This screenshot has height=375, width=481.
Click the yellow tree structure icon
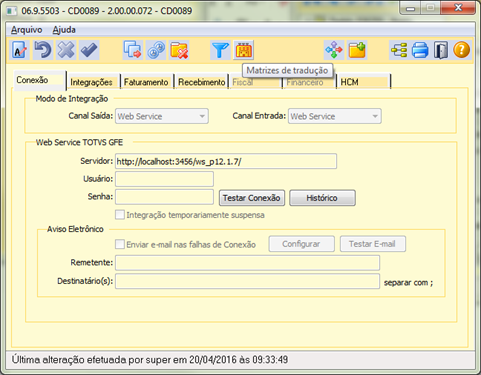coord(399,50)
